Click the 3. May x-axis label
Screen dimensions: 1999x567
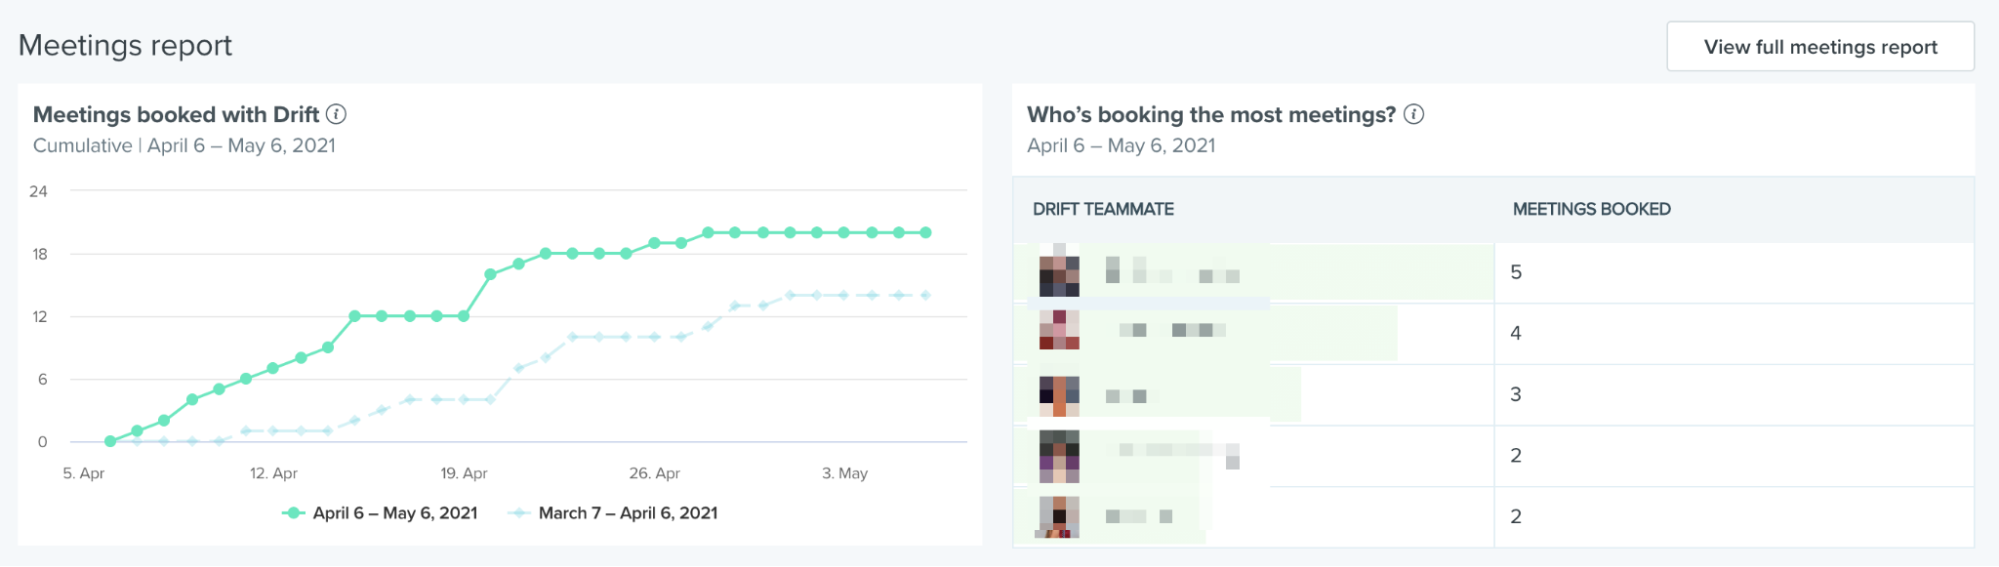click(x=845, y=473)
